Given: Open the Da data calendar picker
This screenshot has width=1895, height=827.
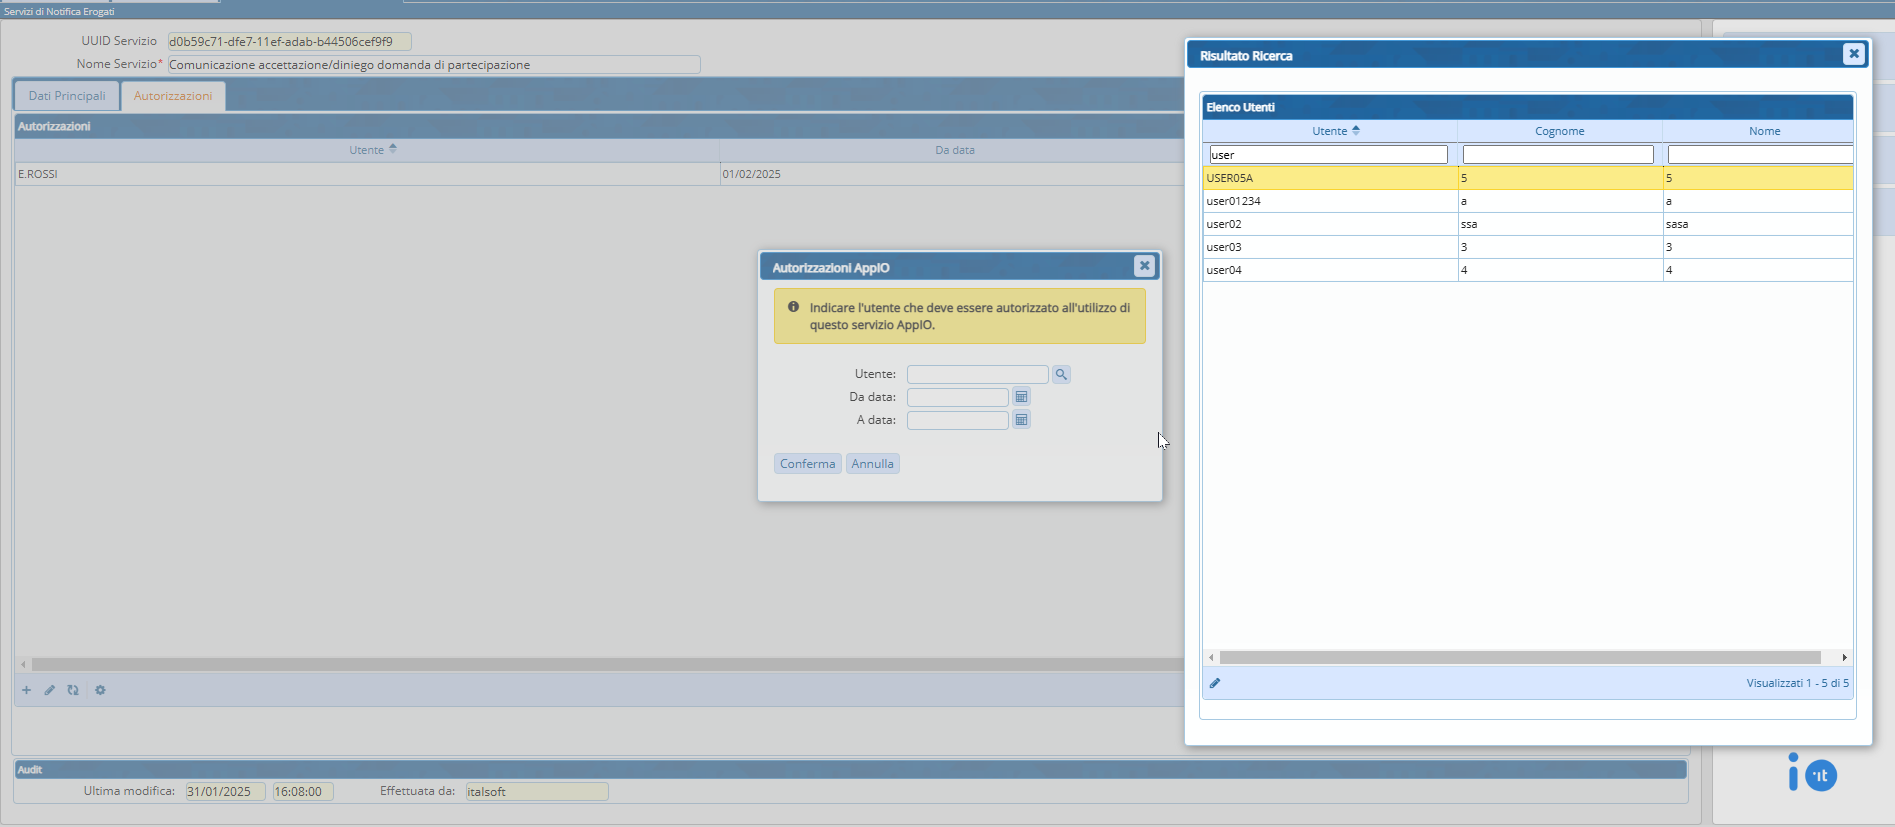Looking at the screenshot, I should pyautogui.click(x=1021, y=397).
